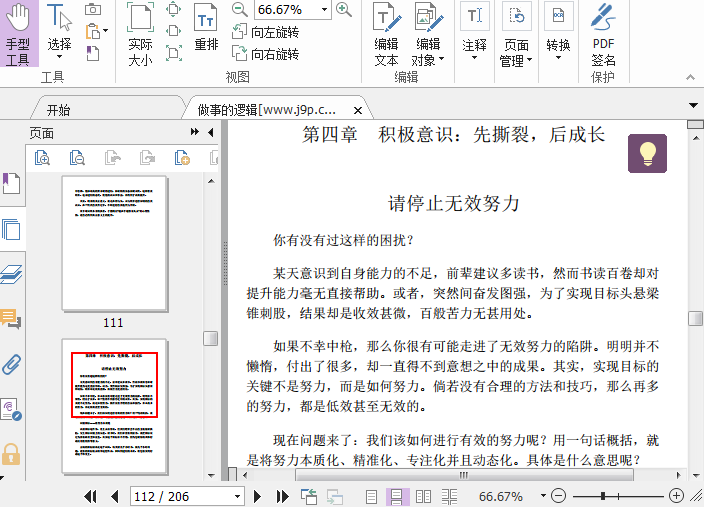This screenshot has width=704, height=507.
Task: Close the 做事的逻辑 document tab
Action: 358,110
